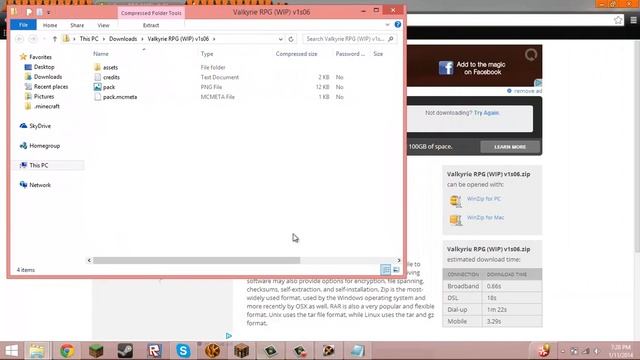The height and width of the screenshot is (360, 640).
Task: Open Quick Access Toolbar dropdown
Action: (48, 13)
